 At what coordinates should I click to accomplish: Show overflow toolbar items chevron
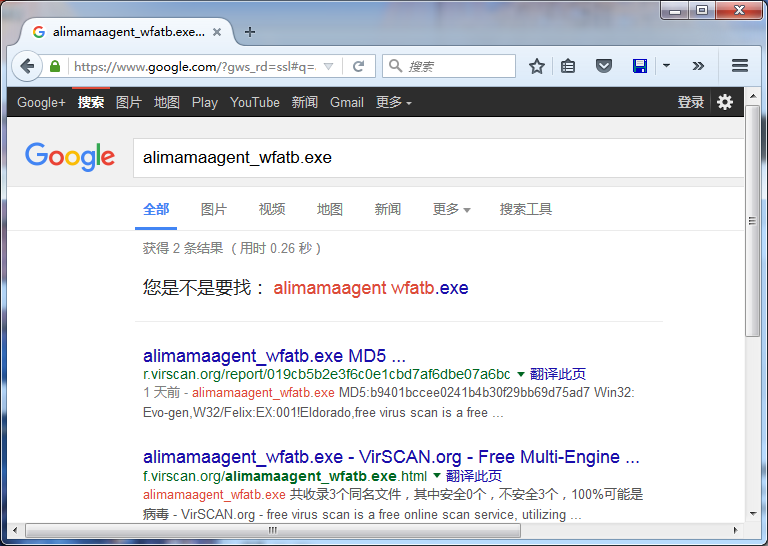(698, 67)
